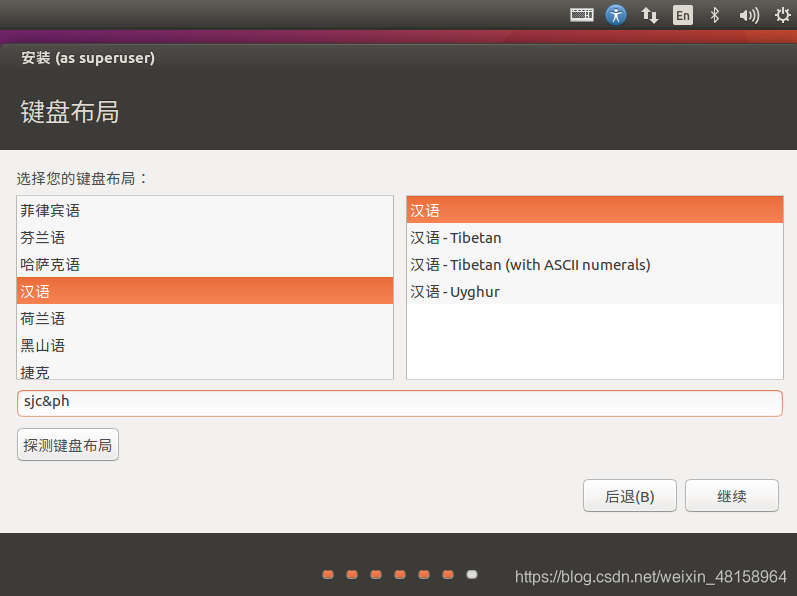Select 菲律宾语 in the language list

[x=205, y=210]
